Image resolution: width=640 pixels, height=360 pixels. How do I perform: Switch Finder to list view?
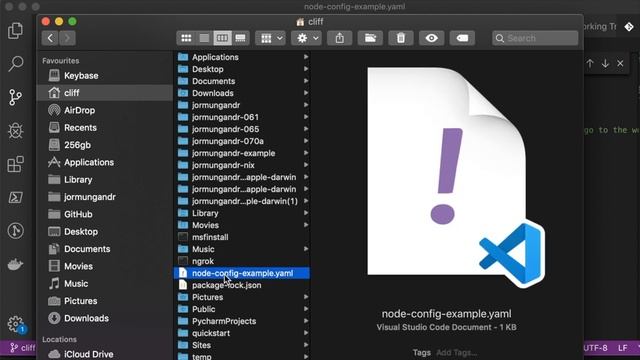coord(204,38)
